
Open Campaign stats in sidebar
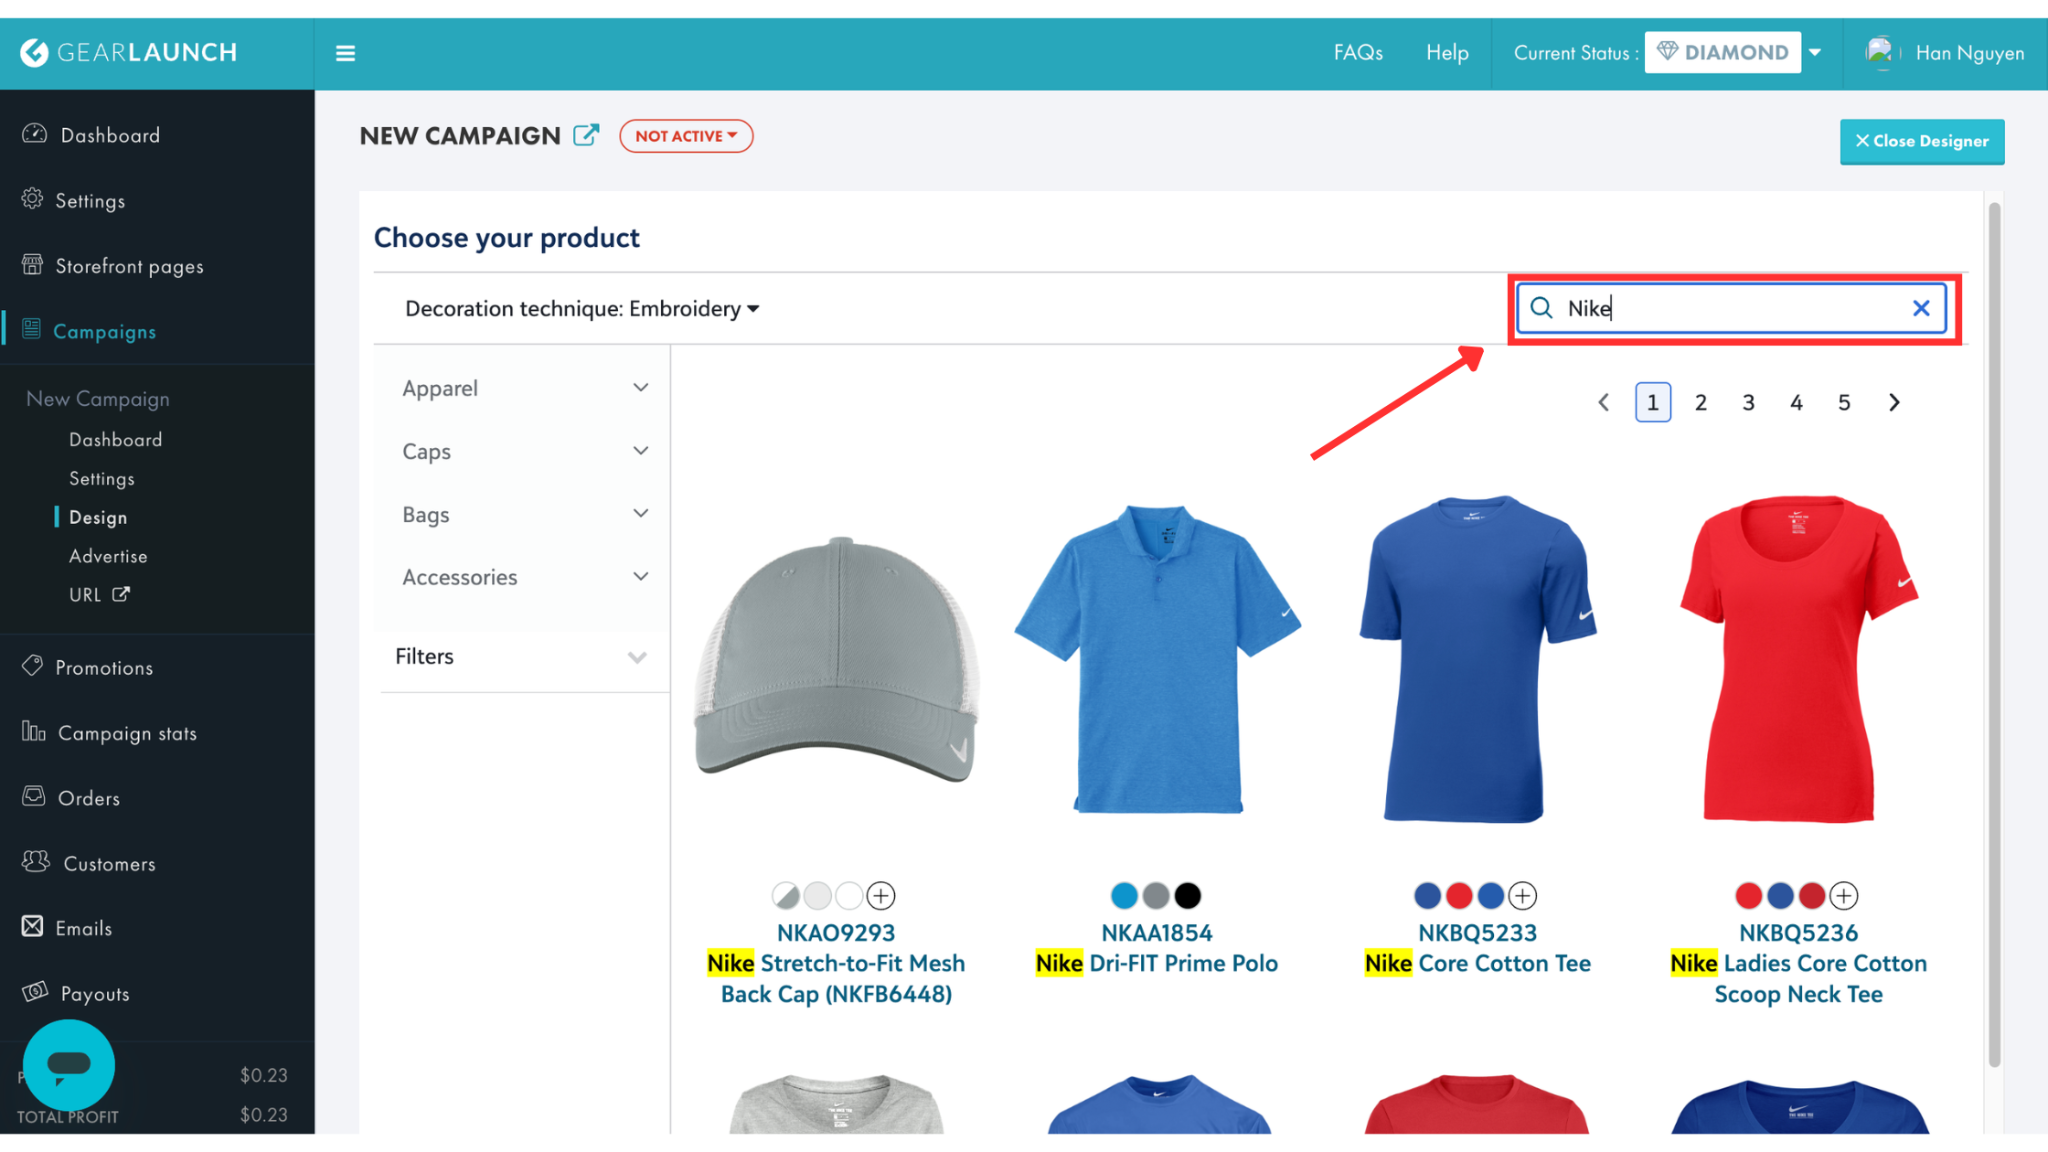point(127,733)
